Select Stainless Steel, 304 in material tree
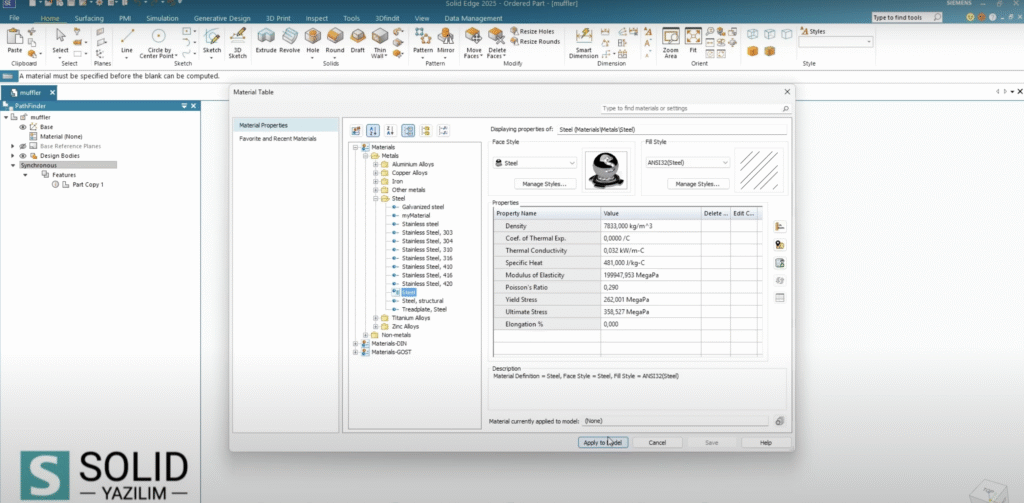The image size is (1024, 503). 426,241
